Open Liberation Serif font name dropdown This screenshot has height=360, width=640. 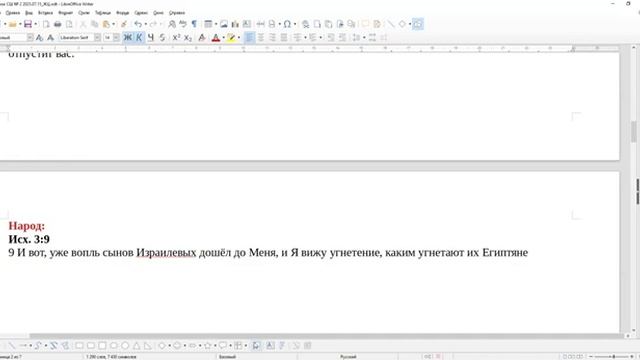97,38
